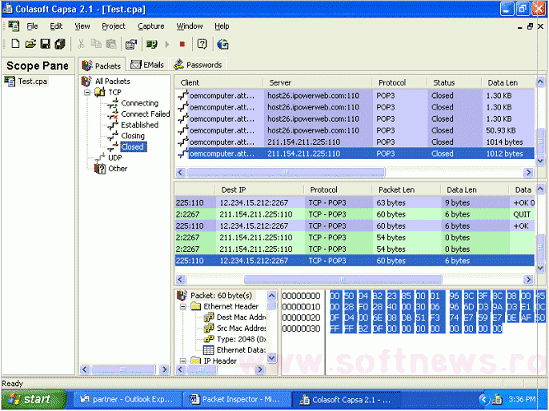Viewport: 549px width, 411px height.
Task: Select Test.cpa in the Scope Pane
Action: pyautogui.click(x=33, y=81)
